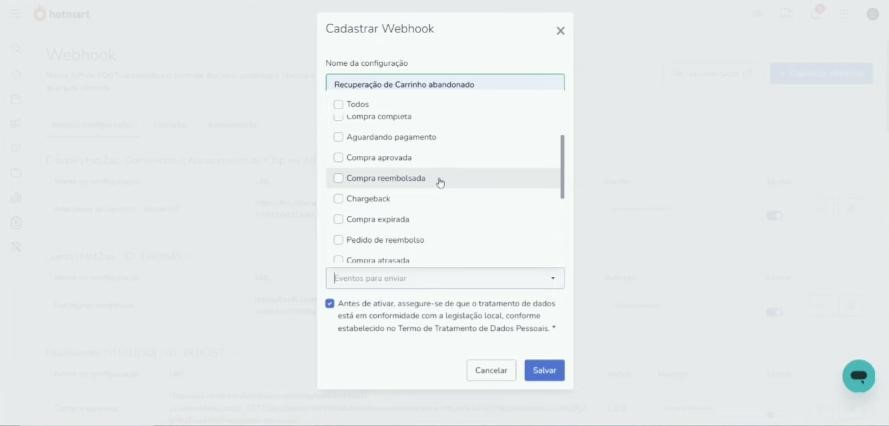Open the apps grid icon in the header
Image resolution: width=889 pixels, height=426 pixels.
[x=844, y=14]
